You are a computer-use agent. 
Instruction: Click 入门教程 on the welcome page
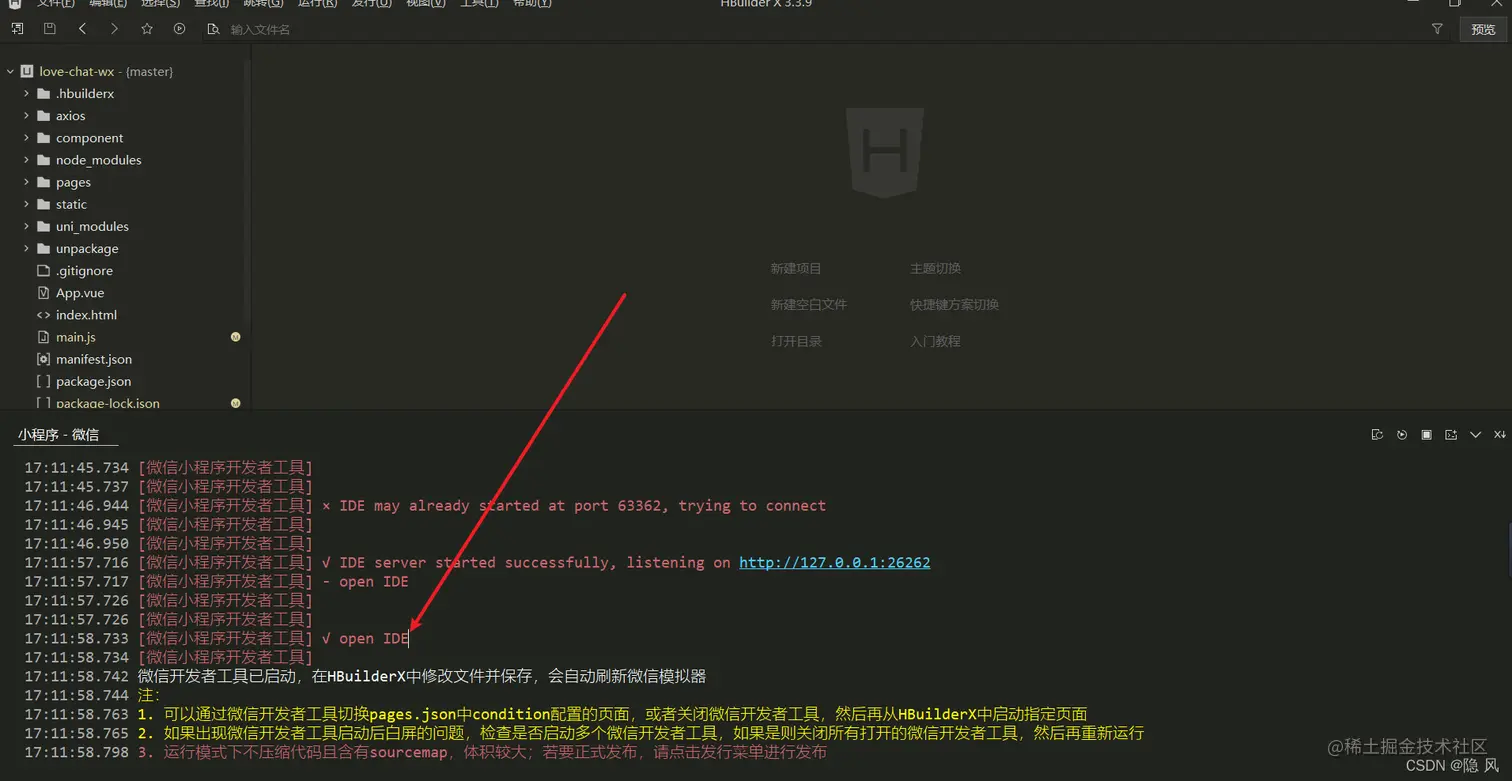click(x=935, y=341)
